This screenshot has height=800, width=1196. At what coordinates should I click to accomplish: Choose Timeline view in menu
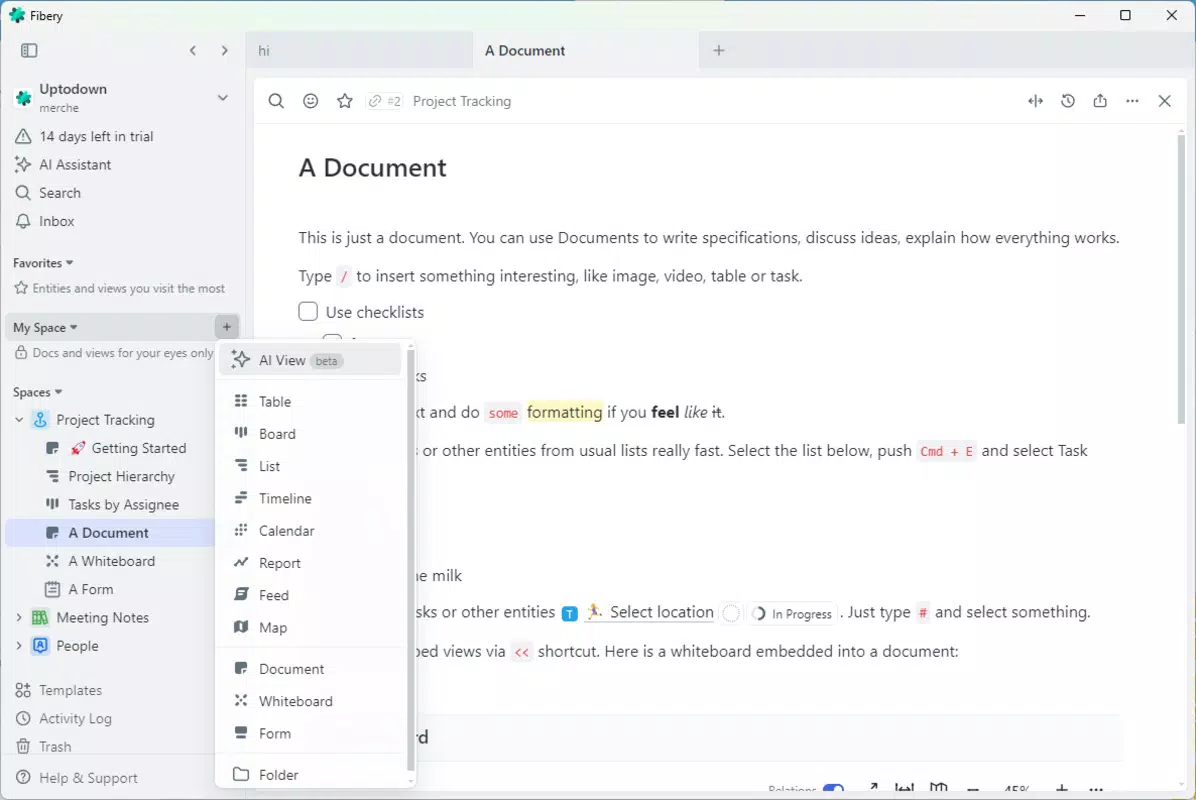point(310,498)
